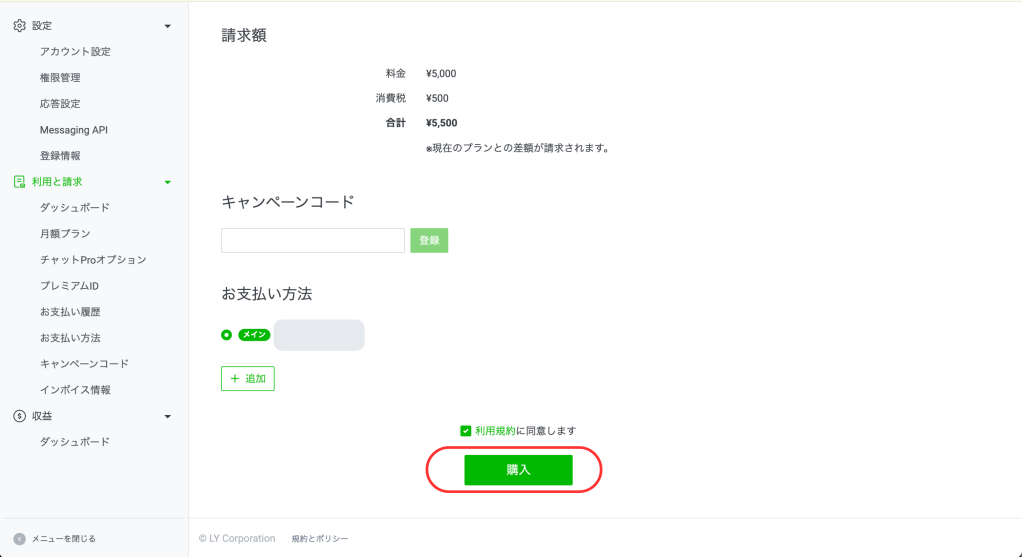Click the 収益 coin icon
This screenshot has width=1024, height=557.
pyautogui.click(x=19, y=416)
